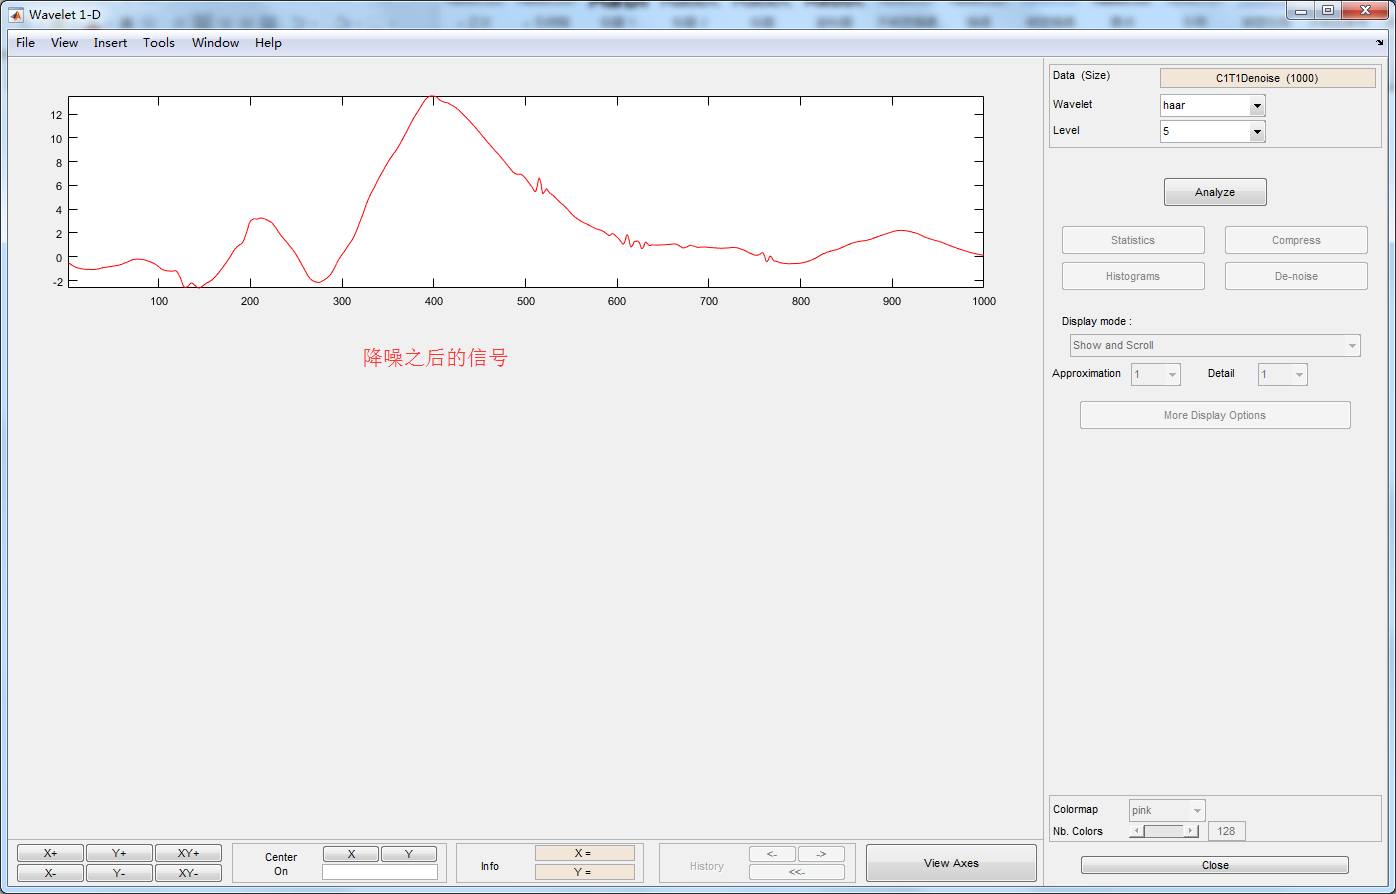Open the File menu
1396x894 pixels.
(x=25, y=43)
